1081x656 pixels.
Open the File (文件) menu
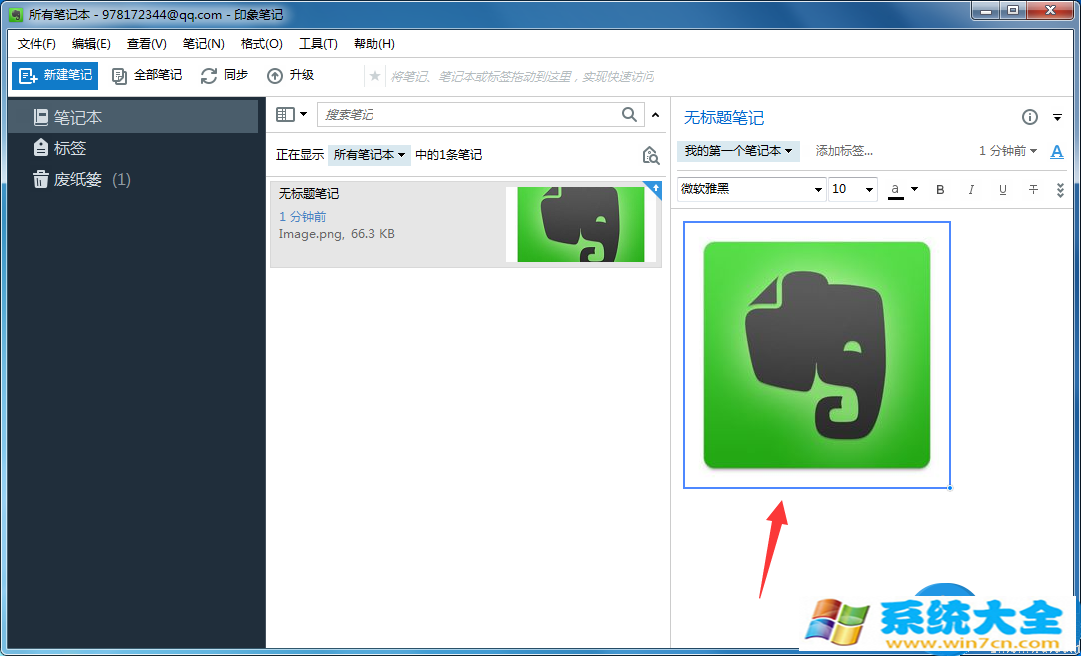click(37, 43)
